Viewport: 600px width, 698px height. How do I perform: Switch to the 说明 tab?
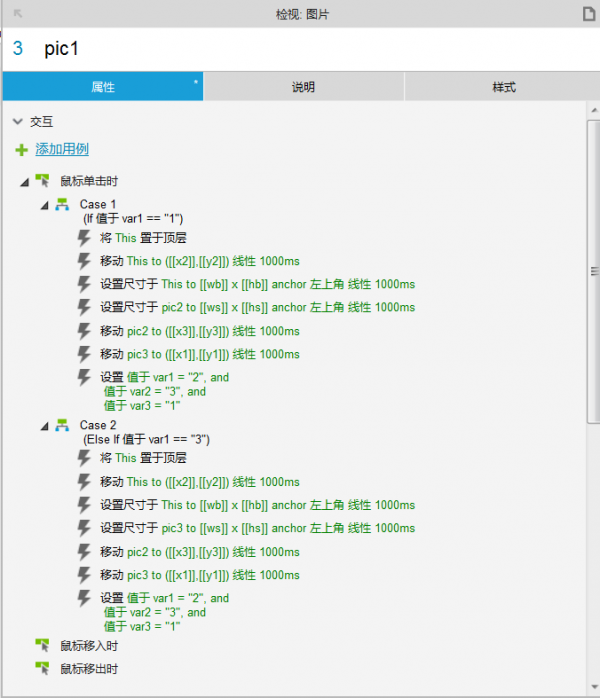pos(303,87)
